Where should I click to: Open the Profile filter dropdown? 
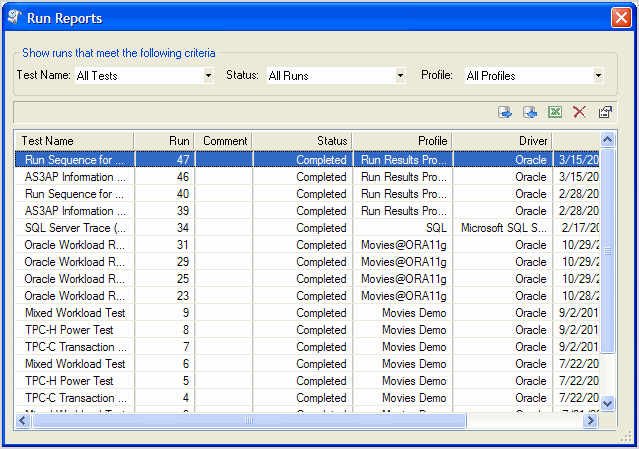598,75
